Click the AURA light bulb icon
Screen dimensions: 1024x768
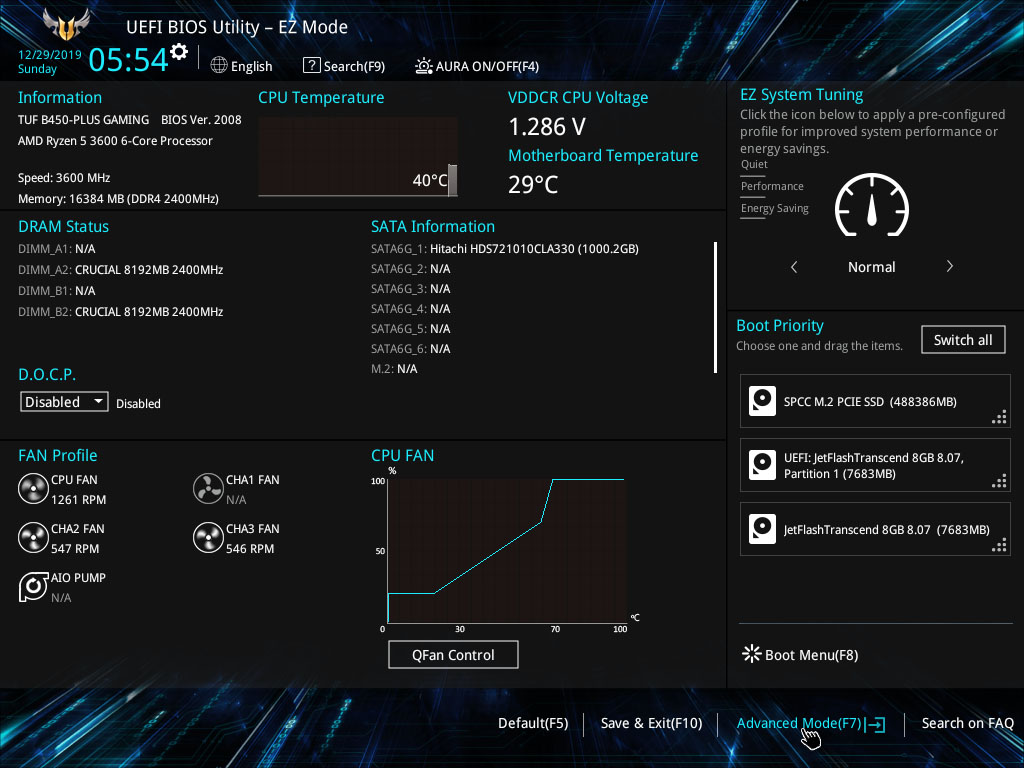coord(424,66)
